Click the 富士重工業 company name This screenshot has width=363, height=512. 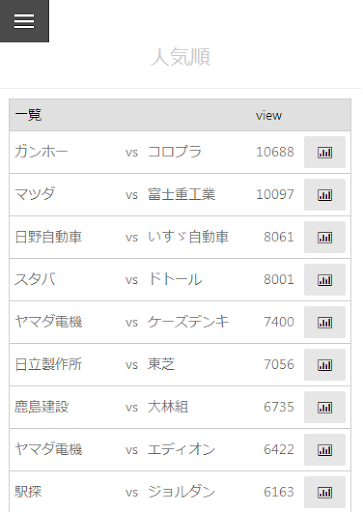click(181, 194)
